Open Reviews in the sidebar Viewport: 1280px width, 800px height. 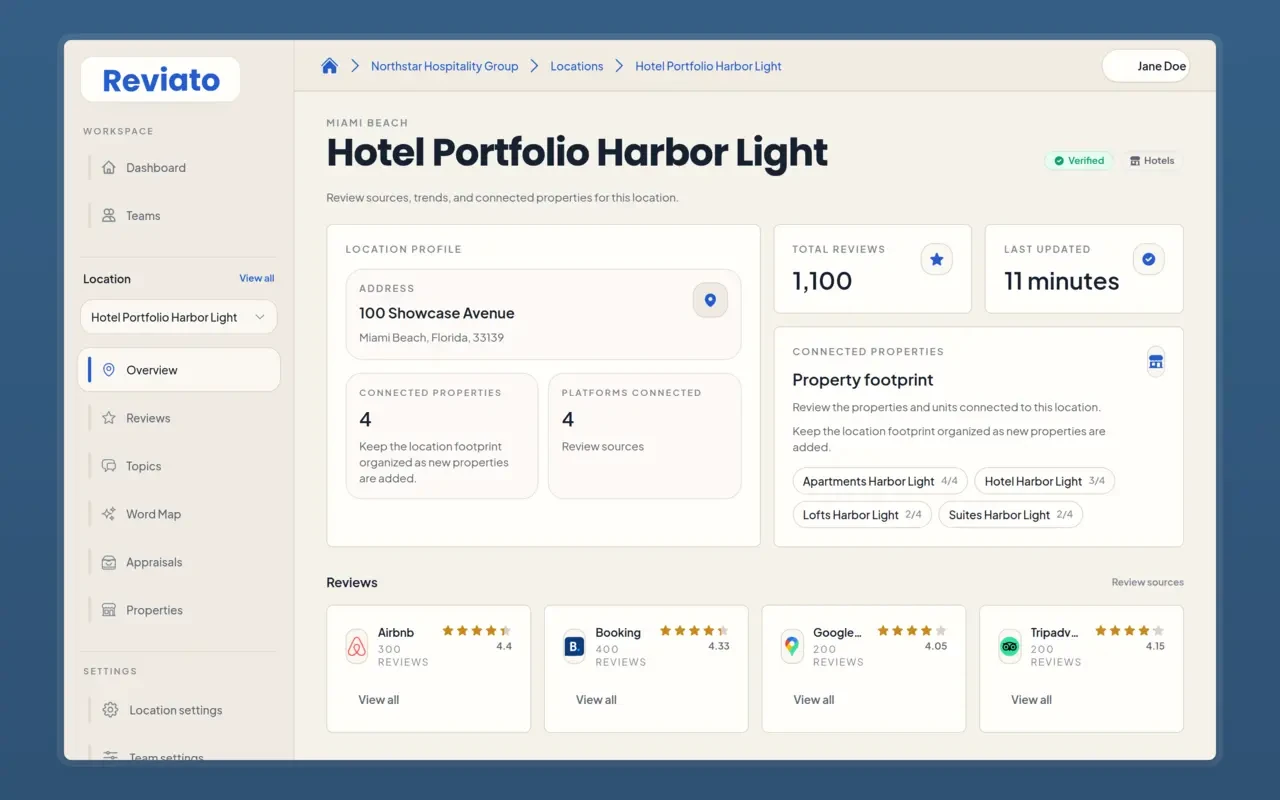click(148, 418)
